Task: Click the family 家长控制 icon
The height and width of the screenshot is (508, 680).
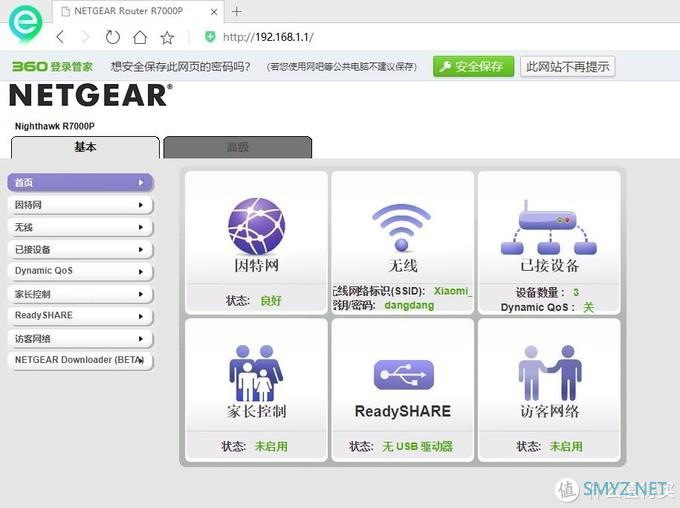Action: click(256, 373)
